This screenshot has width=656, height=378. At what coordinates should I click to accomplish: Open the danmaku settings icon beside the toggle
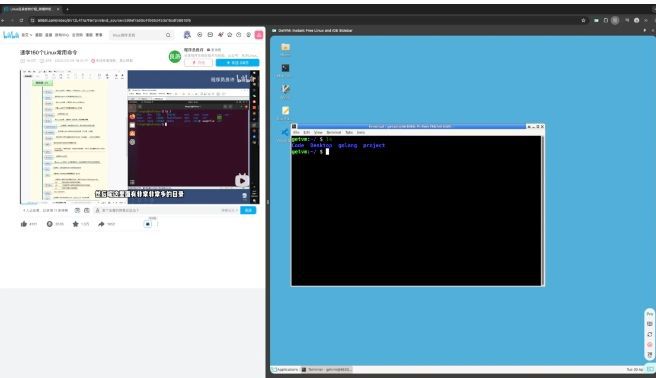pyautogui.click(x=87, y=210)
